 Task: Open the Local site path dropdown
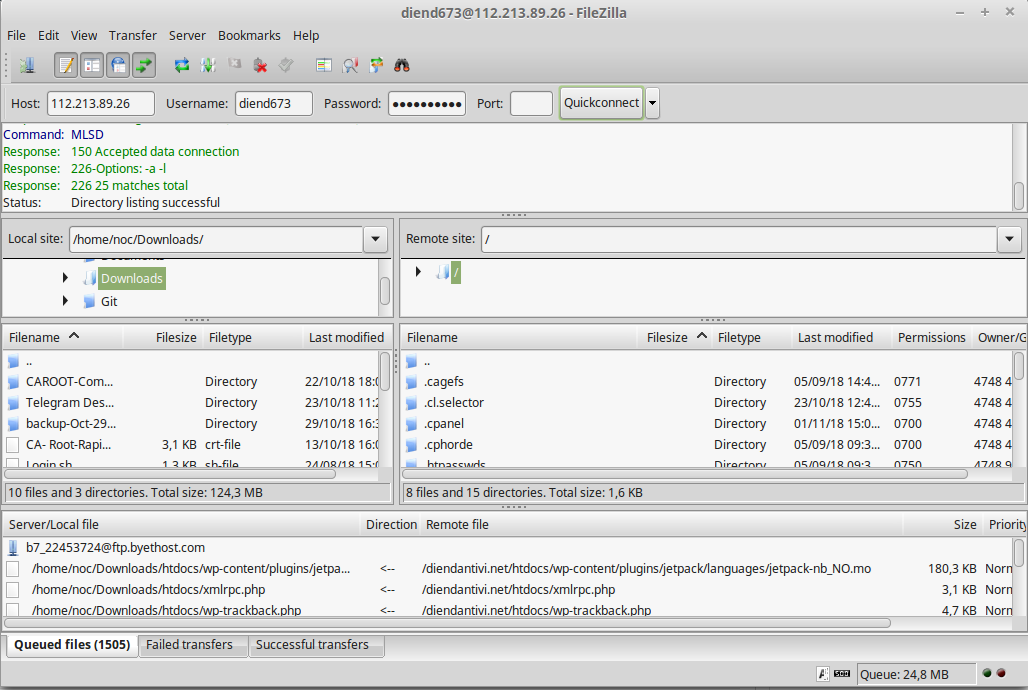tap(376, 239)
